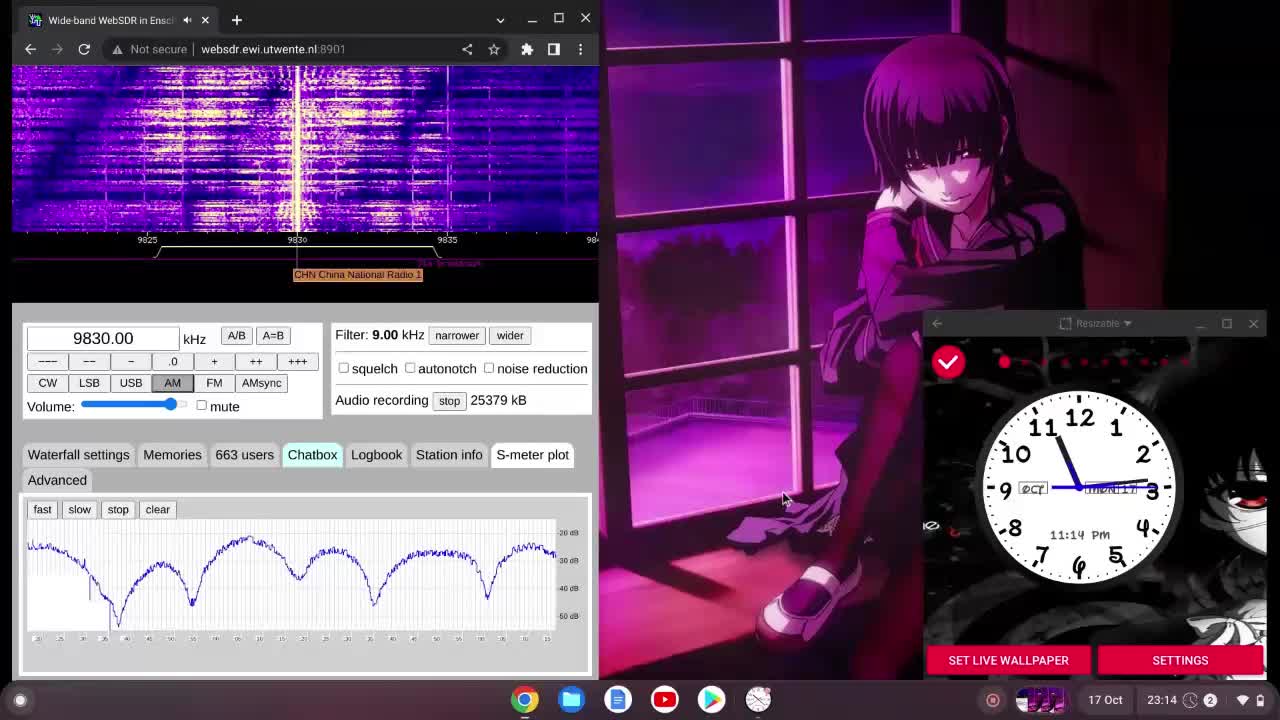Open the Resizable window size dropdown
1280x720 pixels.
point(1096,323)
